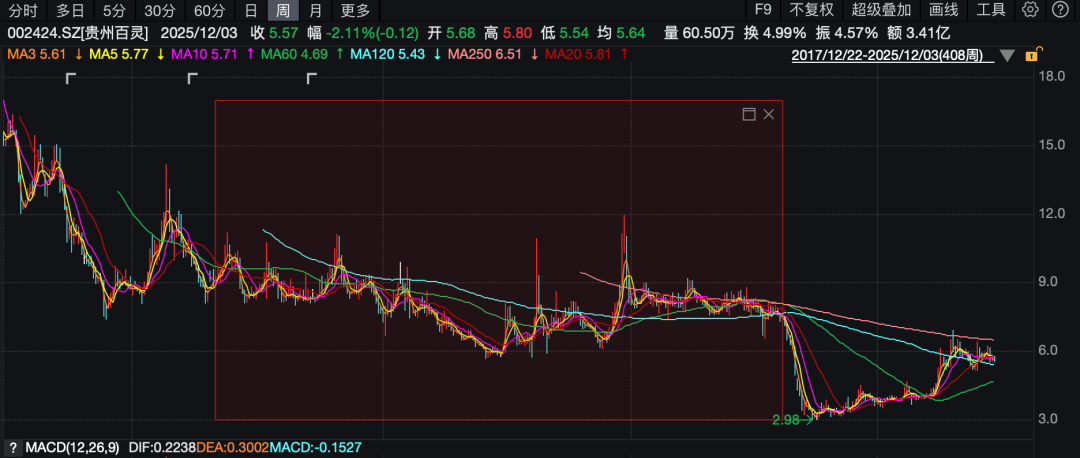Click the orange lock icon
Screen dimensions: 1080x458
click(1032, 55)
